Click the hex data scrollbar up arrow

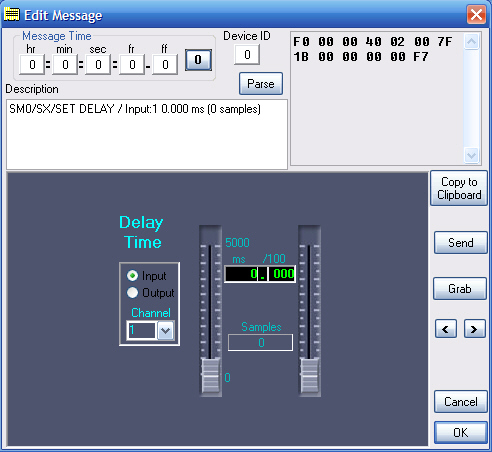point(471,42)
